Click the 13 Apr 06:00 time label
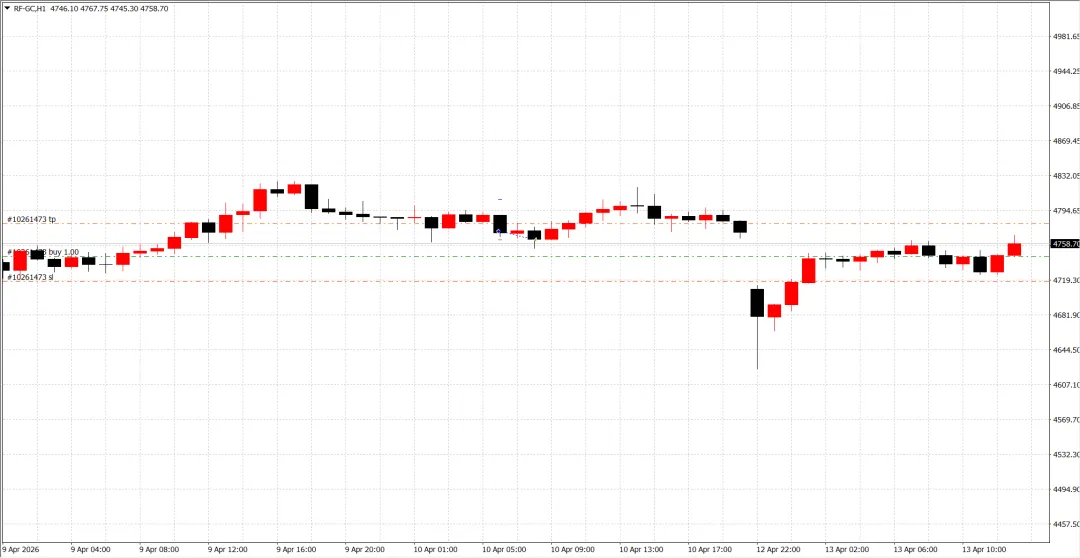The width and height of the screenshot is (1080, 558). click(915, 550)
